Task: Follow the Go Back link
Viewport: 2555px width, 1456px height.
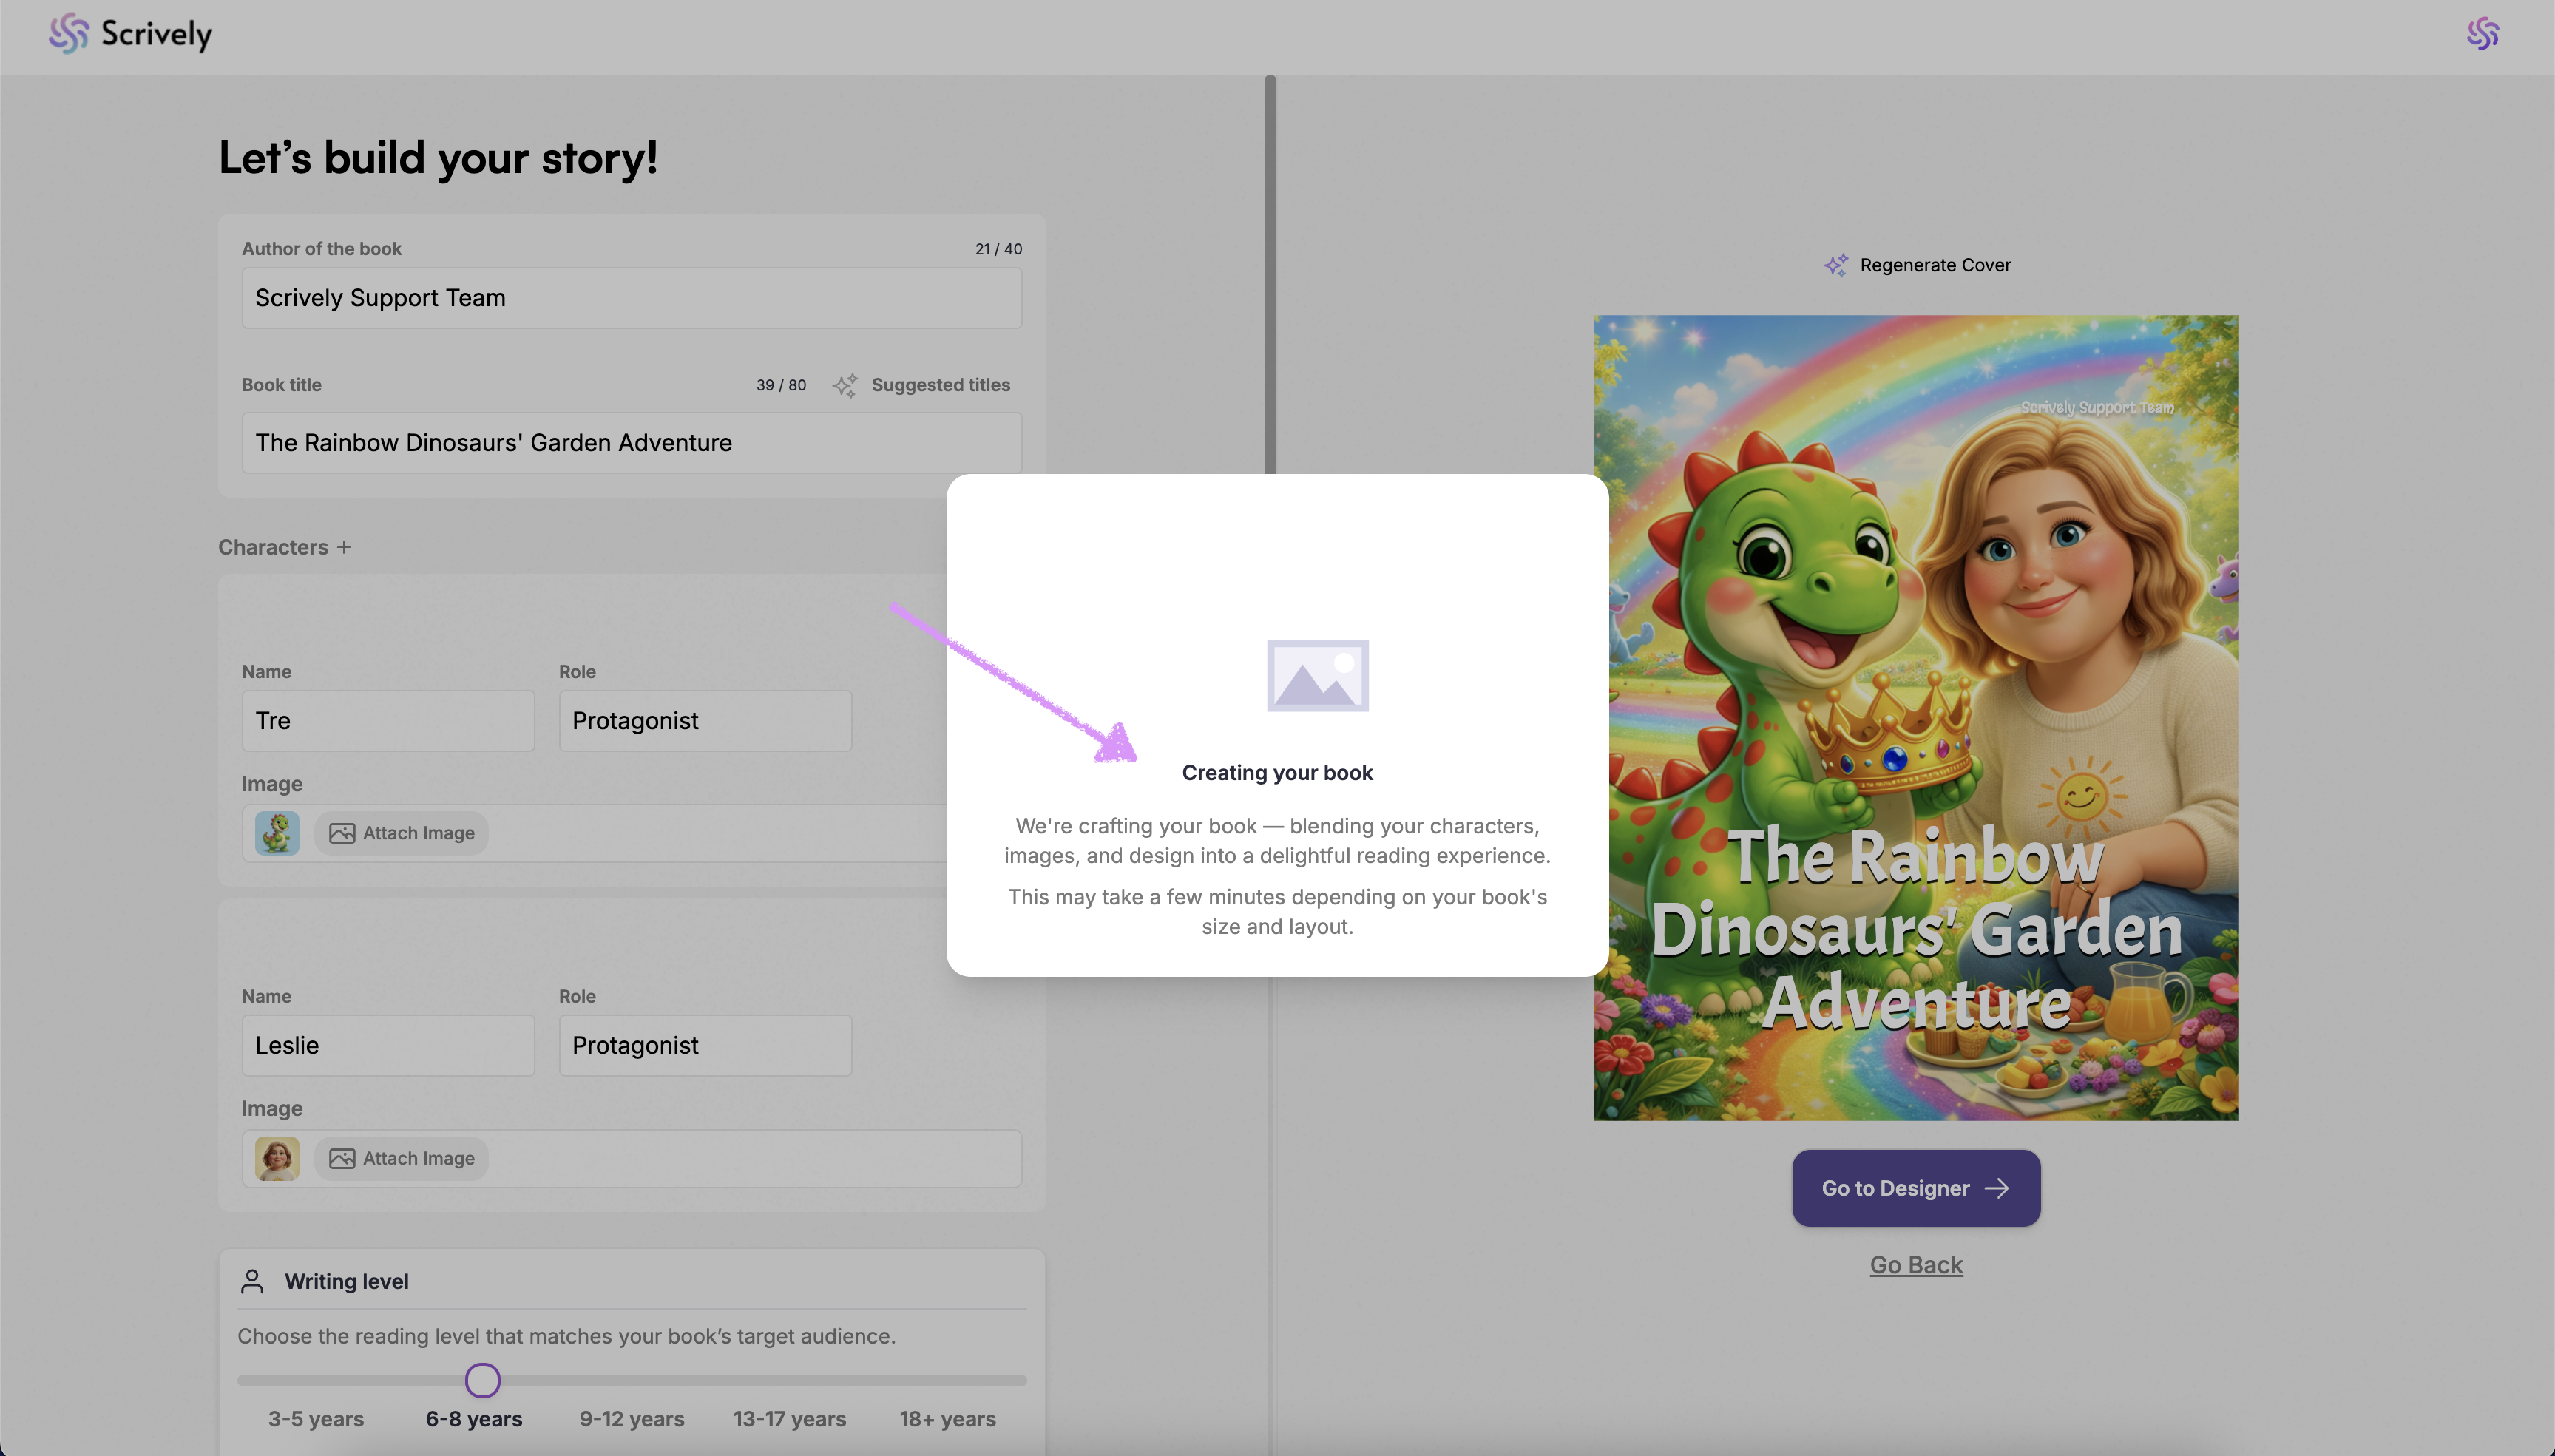Action: [1916, 1265]
